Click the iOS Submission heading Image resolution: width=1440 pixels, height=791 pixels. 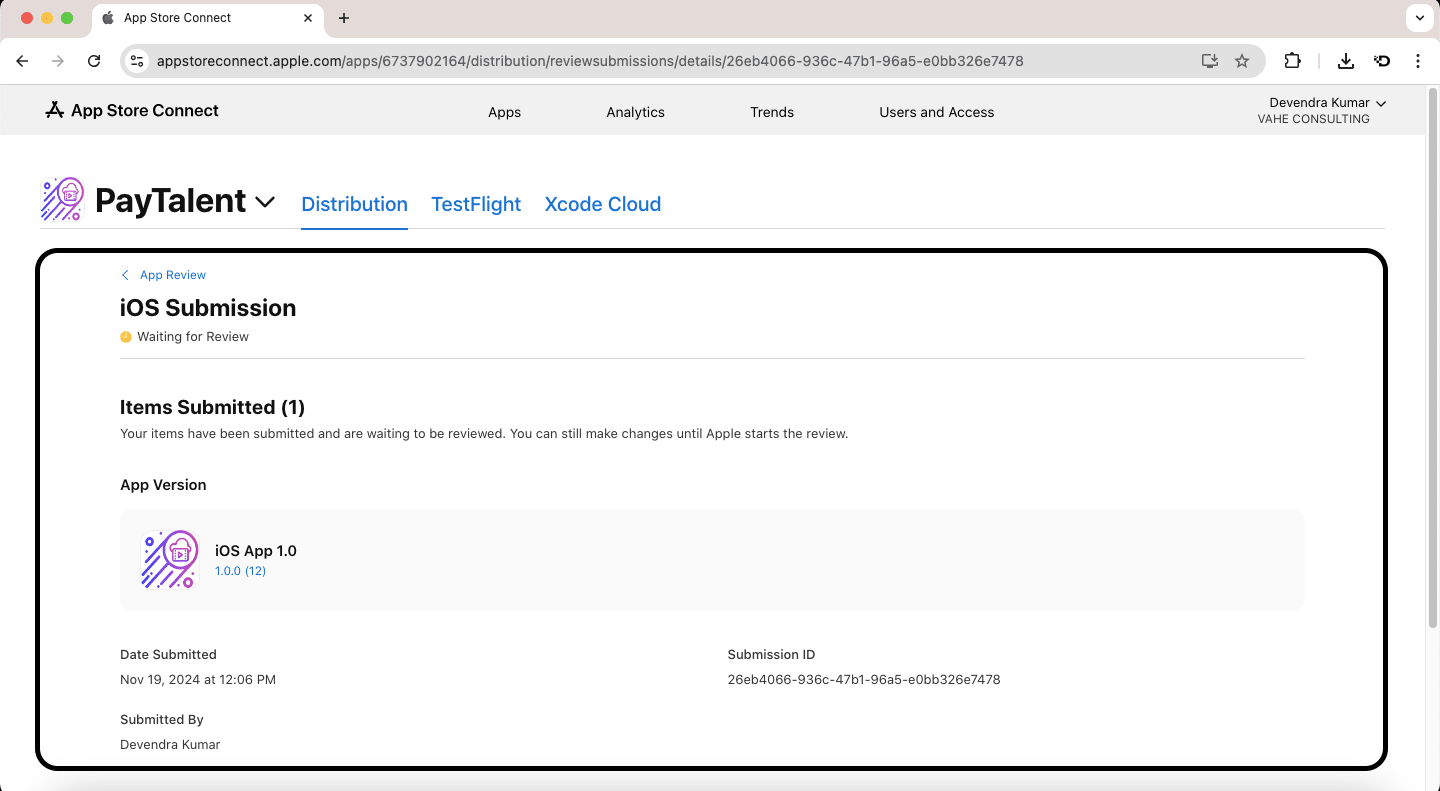pyautogui.click(x=208, y=308)
